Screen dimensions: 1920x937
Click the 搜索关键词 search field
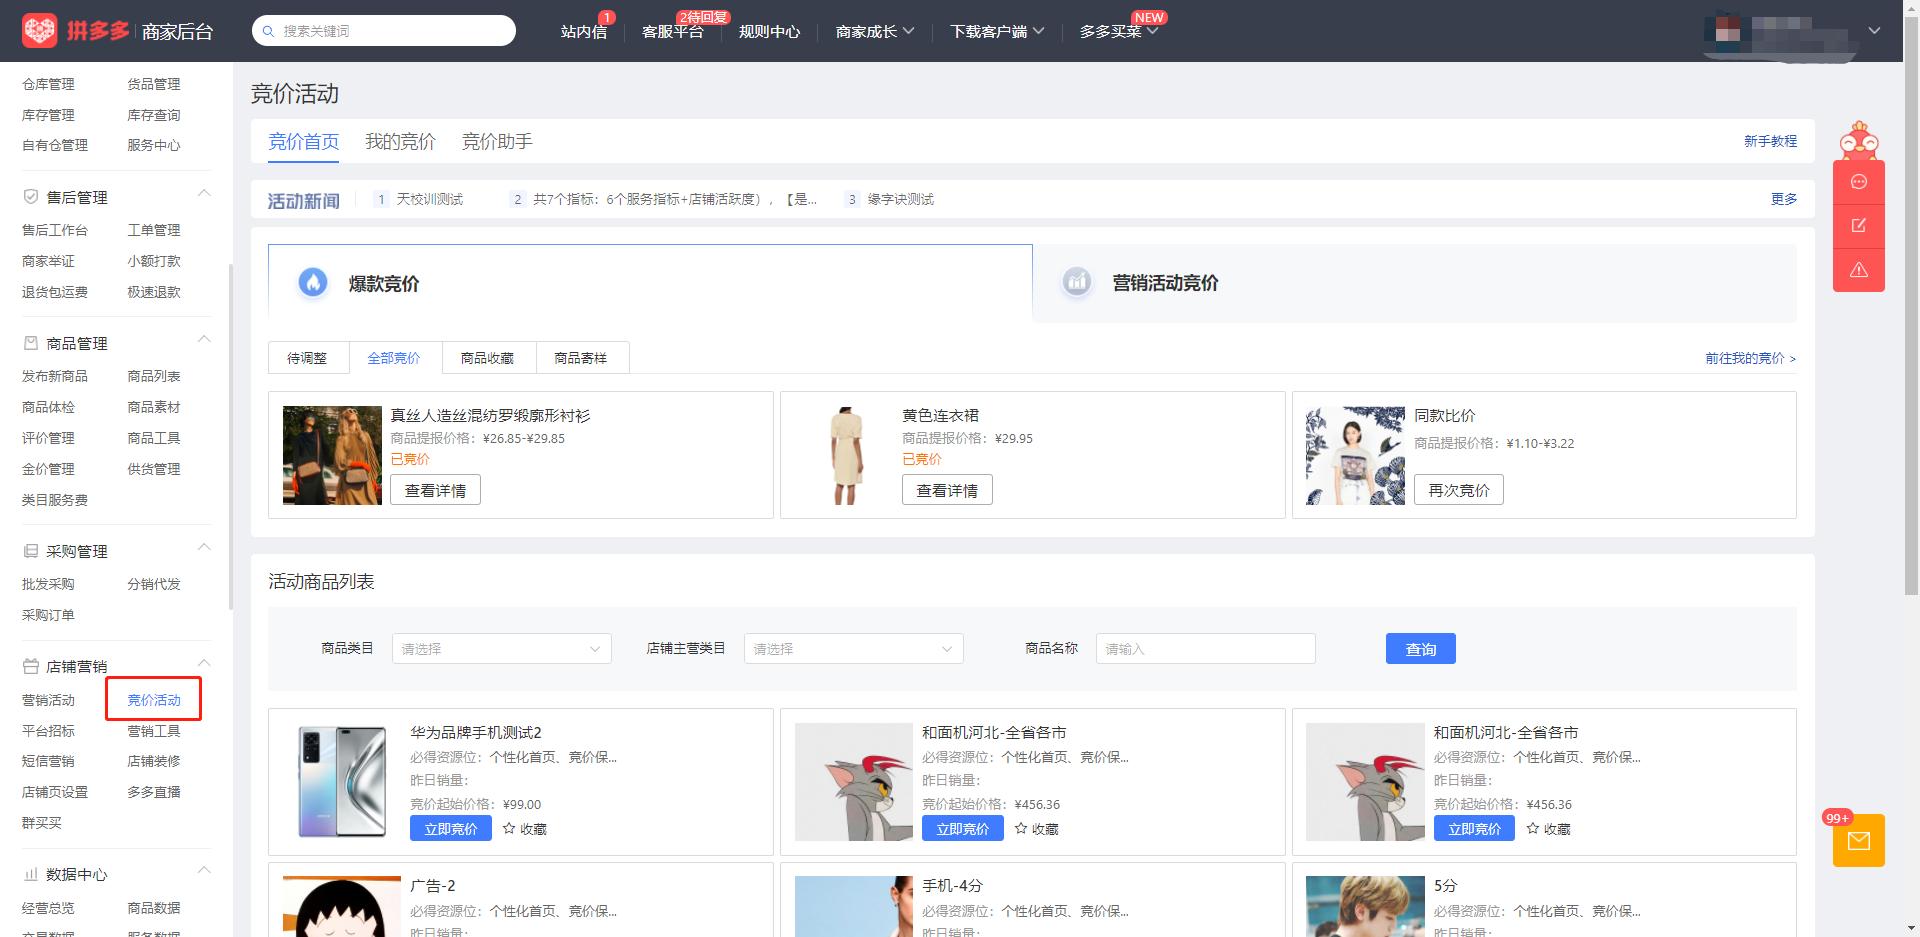click(383, 31)
